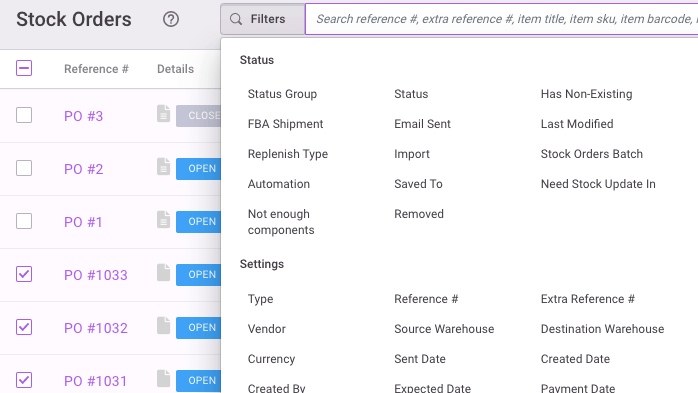Add the Sent Date filter

point(420,359)
